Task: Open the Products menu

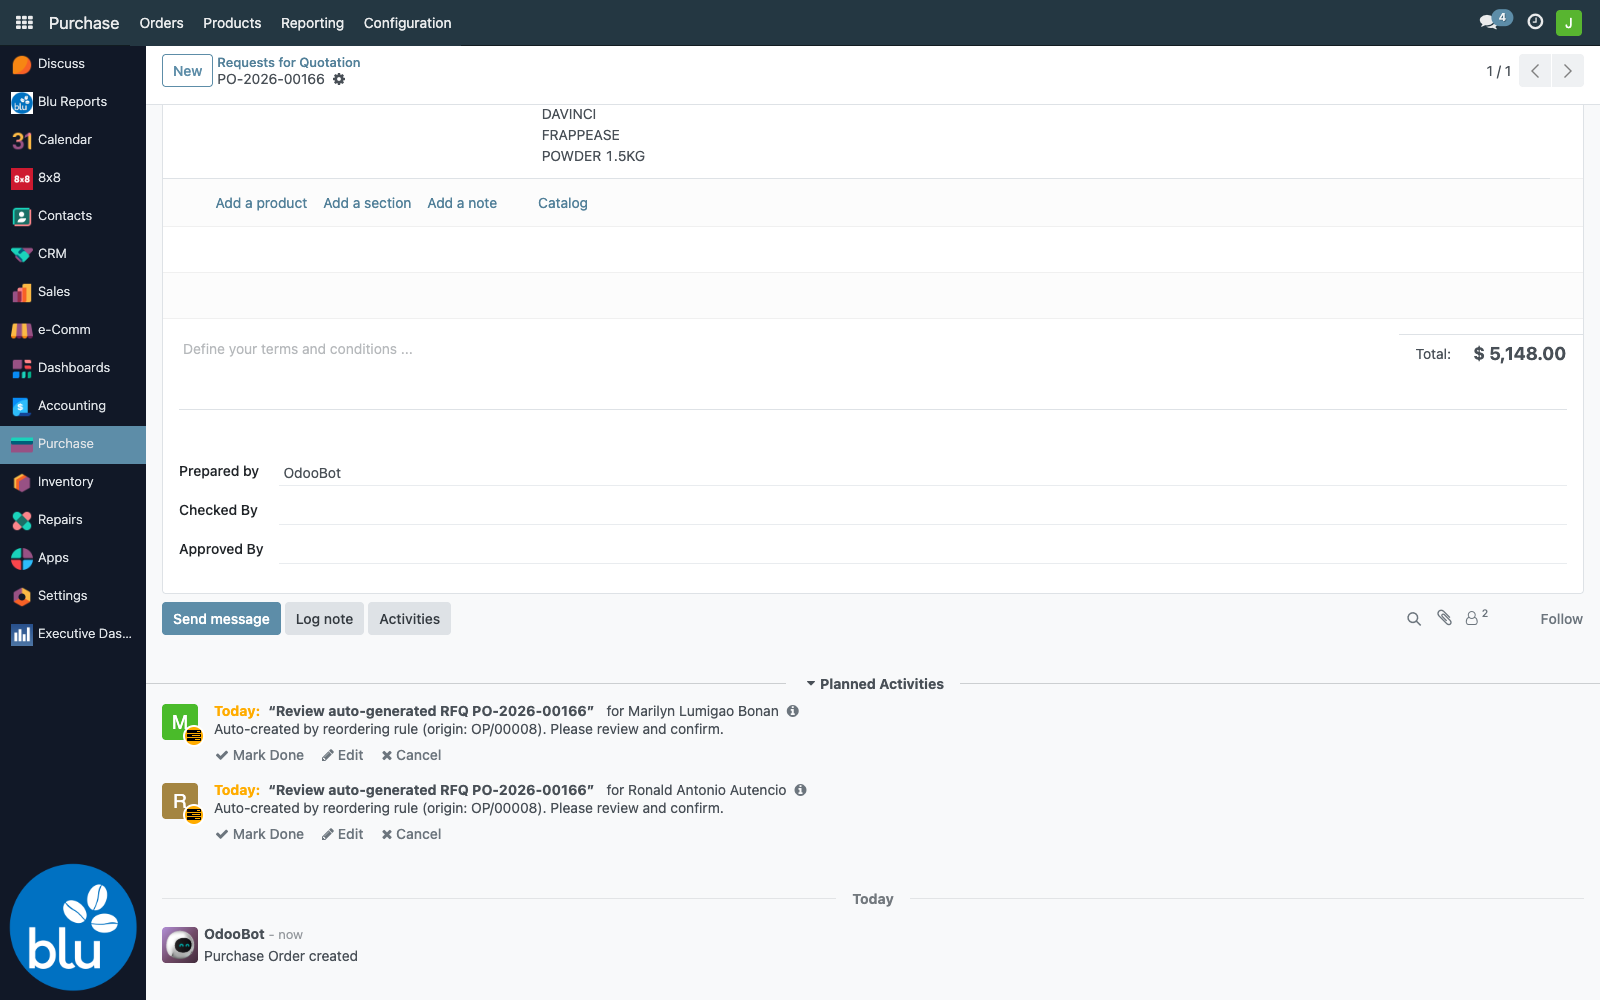Action: [x=232, y=23]
